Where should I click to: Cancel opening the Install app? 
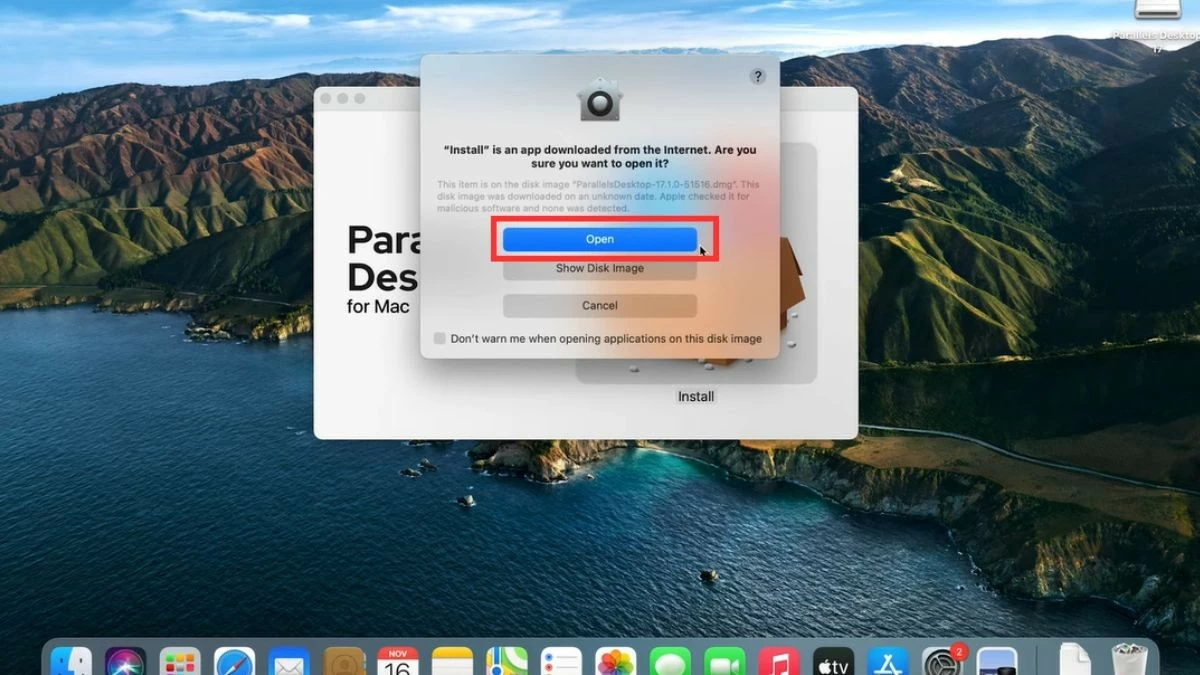600,305
